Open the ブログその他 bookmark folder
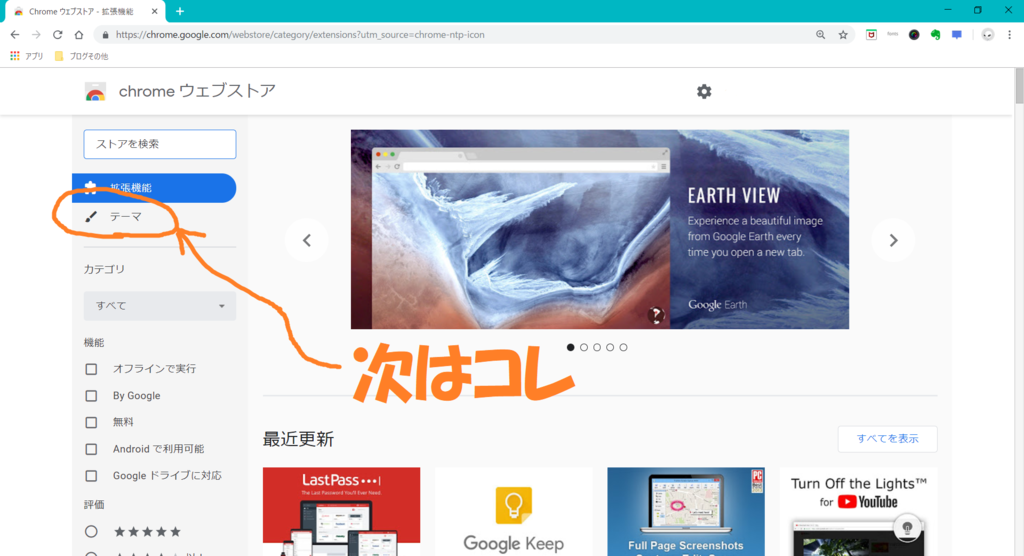Viewport: 1024px width, 556px height. [x=82, y=56]
